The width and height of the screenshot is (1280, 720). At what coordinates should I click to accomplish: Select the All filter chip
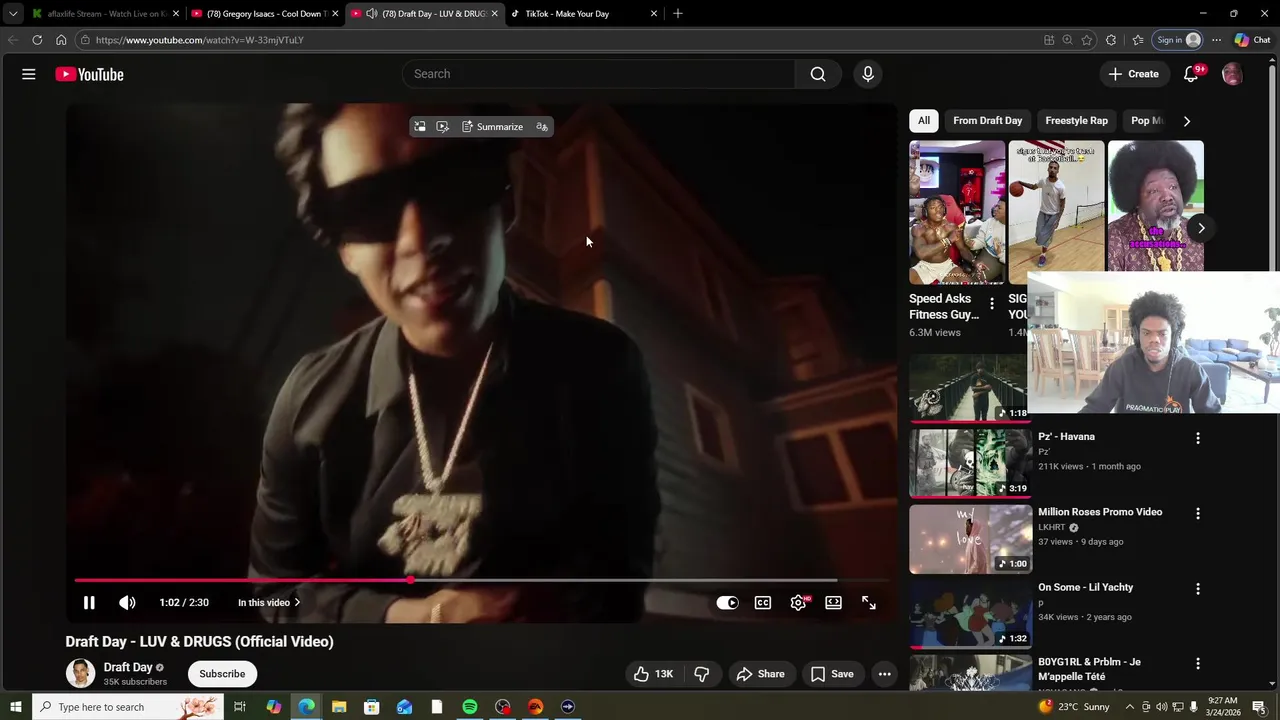(924, 121)
